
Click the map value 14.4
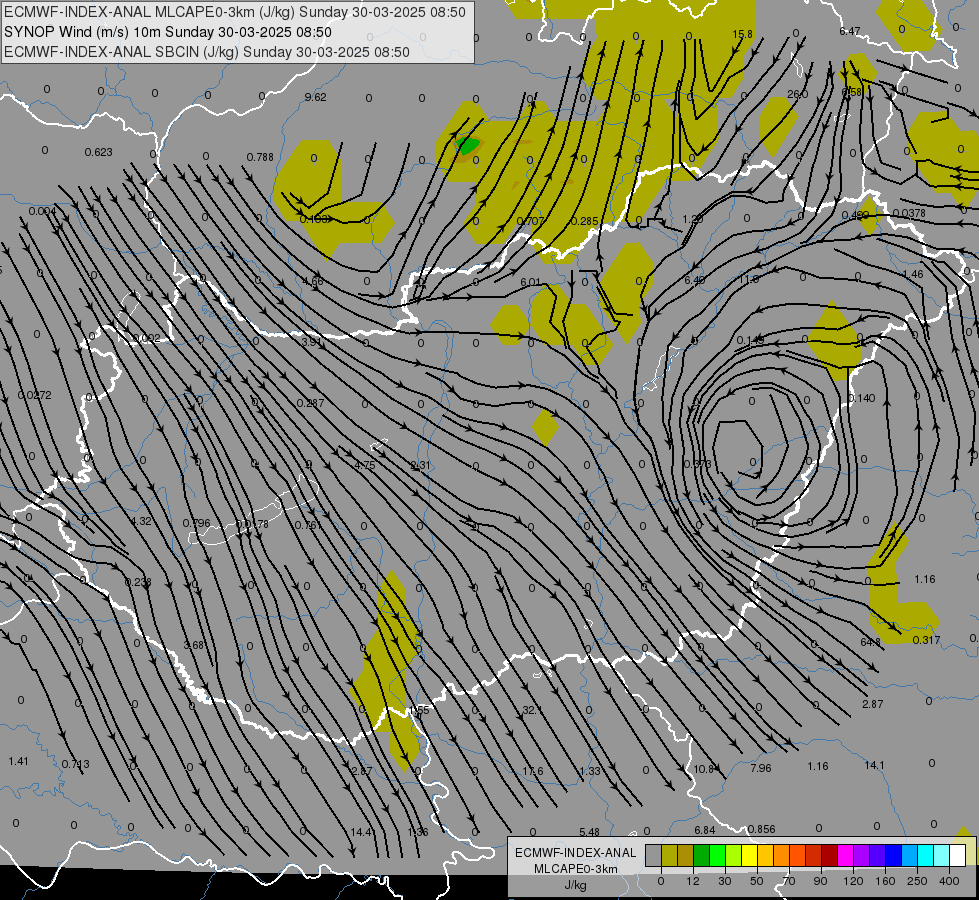[x=362, y=832]
